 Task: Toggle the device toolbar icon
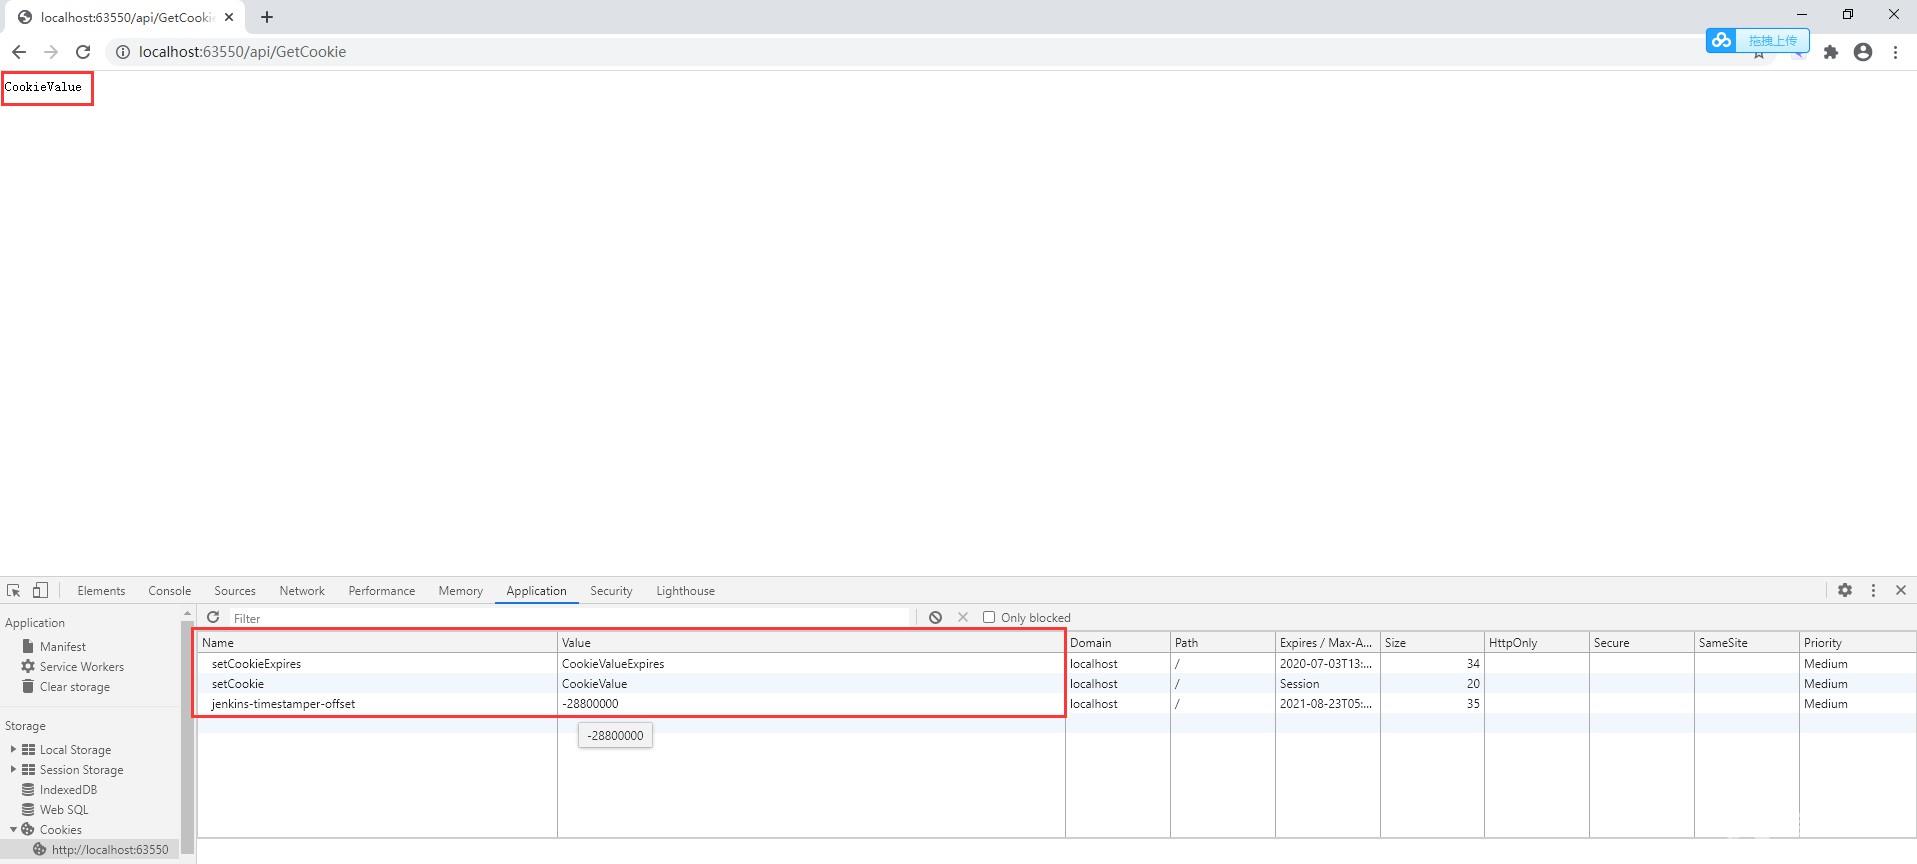[x=40, y=591]
